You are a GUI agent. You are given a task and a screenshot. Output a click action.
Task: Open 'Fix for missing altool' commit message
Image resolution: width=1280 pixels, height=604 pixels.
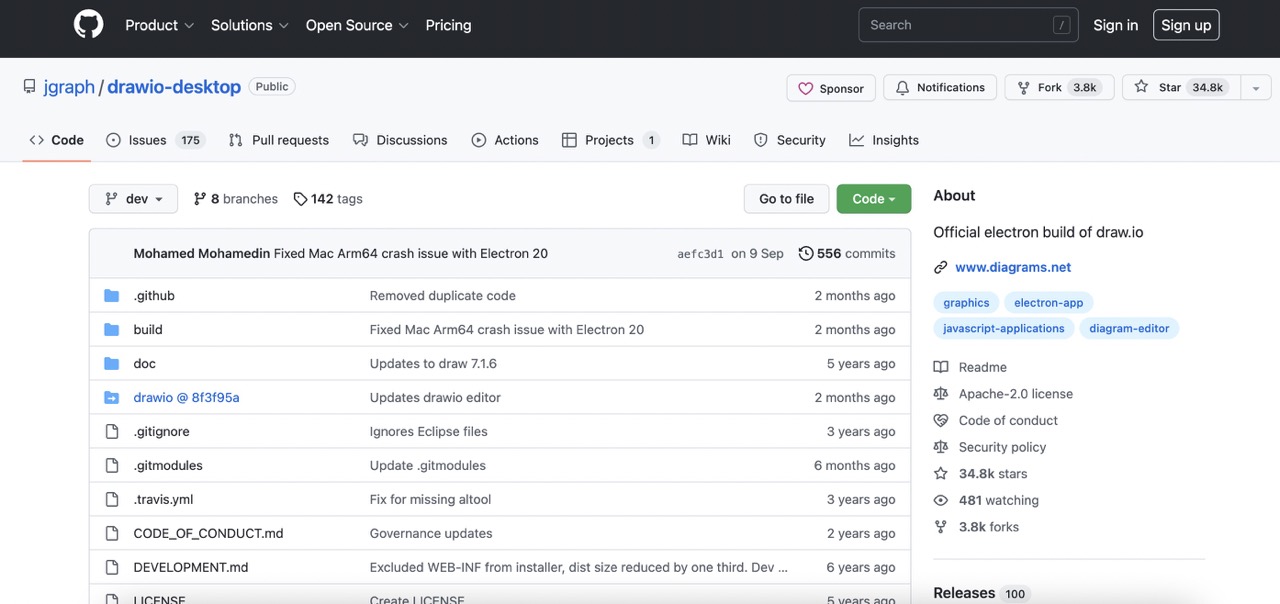pyautogui.click(x=431, y=500)
